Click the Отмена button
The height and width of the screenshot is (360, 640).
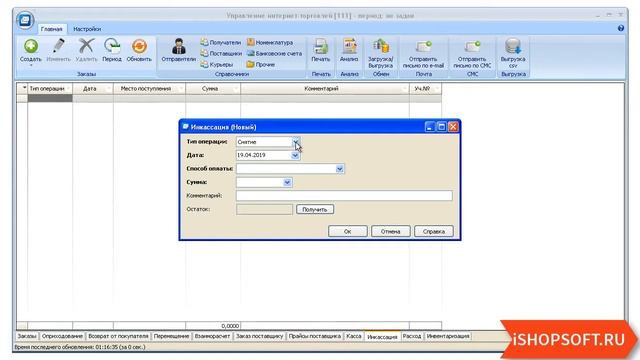click(391, 231)
